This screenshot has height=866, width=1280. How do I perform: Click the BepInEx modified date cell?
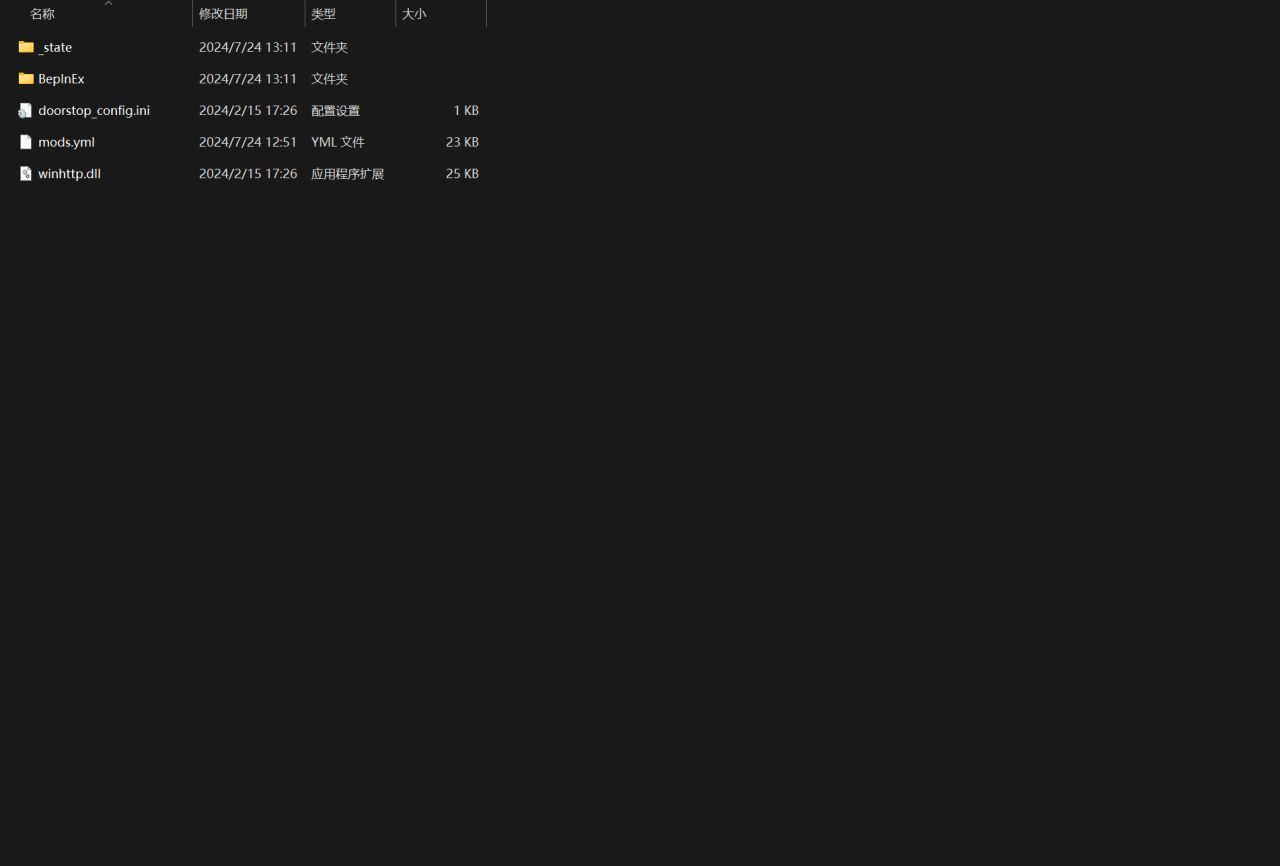pyautogui.click(x=248, y=79)
